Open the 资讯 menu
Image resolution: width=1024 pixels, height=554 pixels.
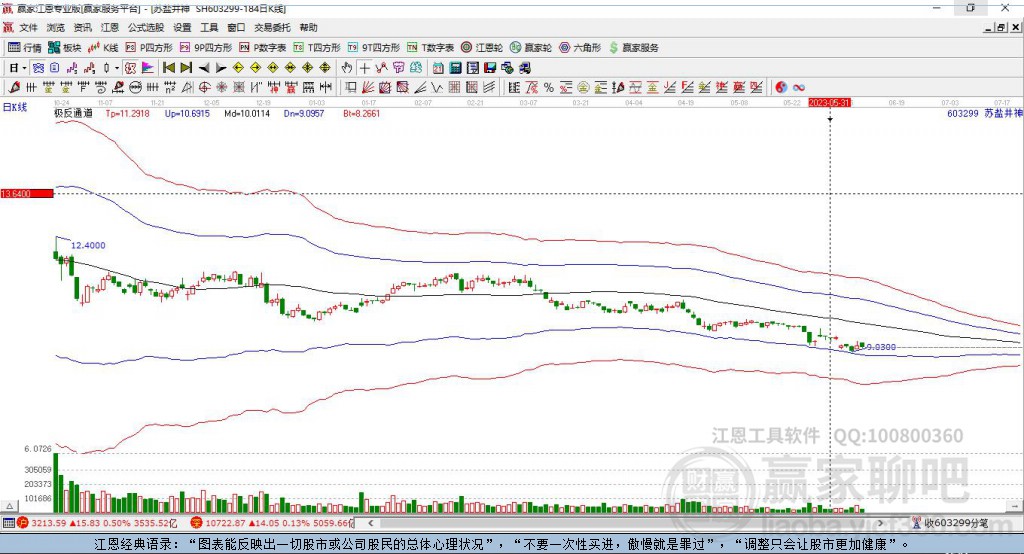point(82,27)
